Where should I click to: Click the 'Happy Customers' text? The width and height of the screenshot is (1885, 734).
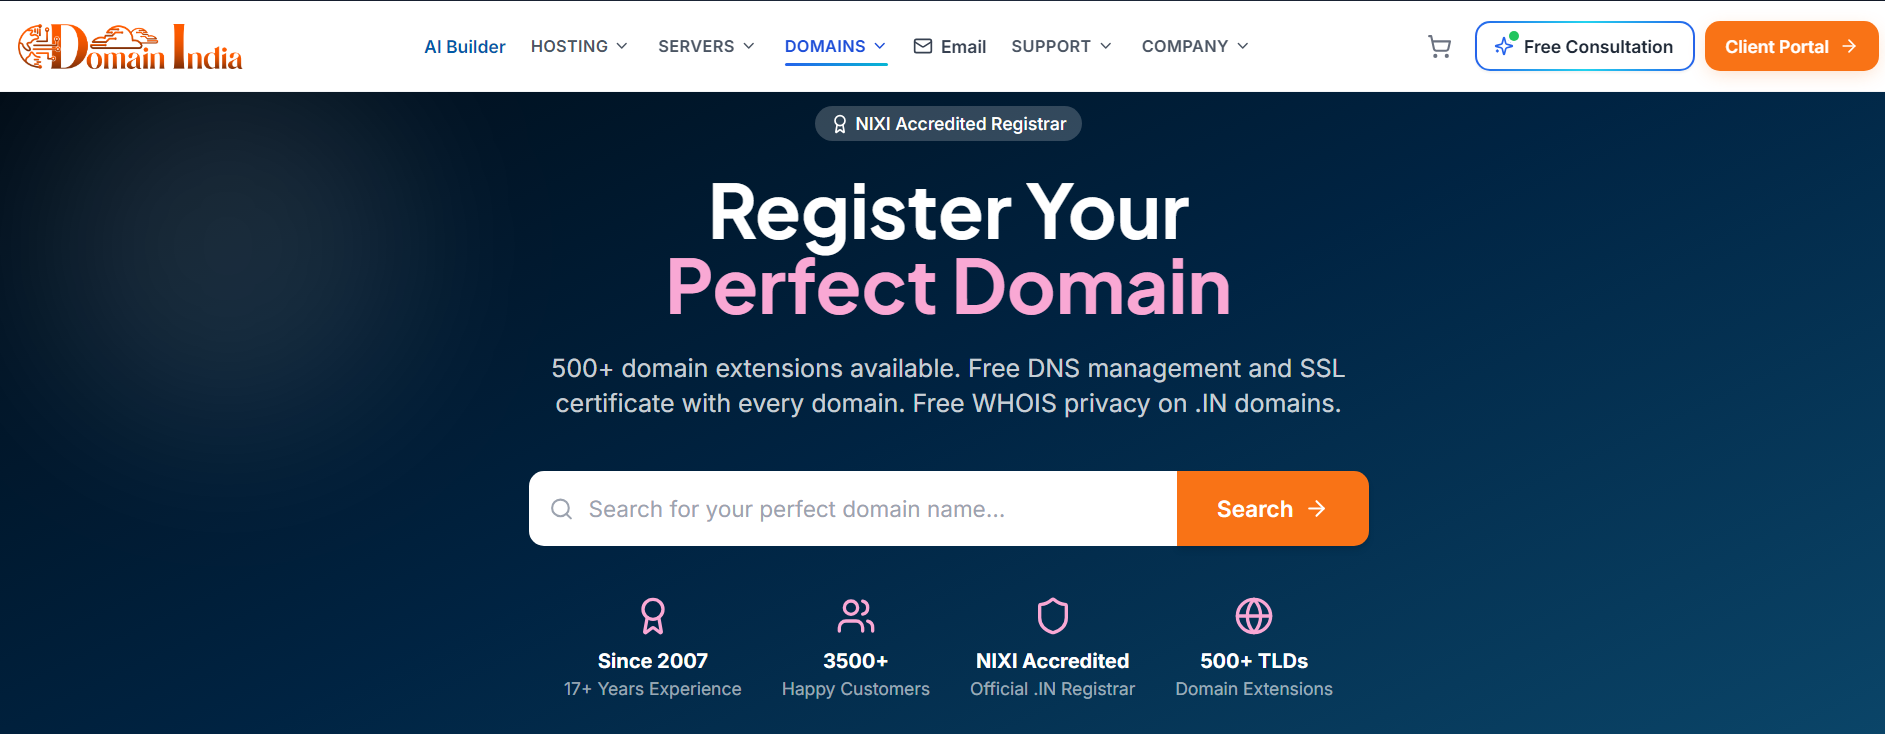[x=856, y=689]
